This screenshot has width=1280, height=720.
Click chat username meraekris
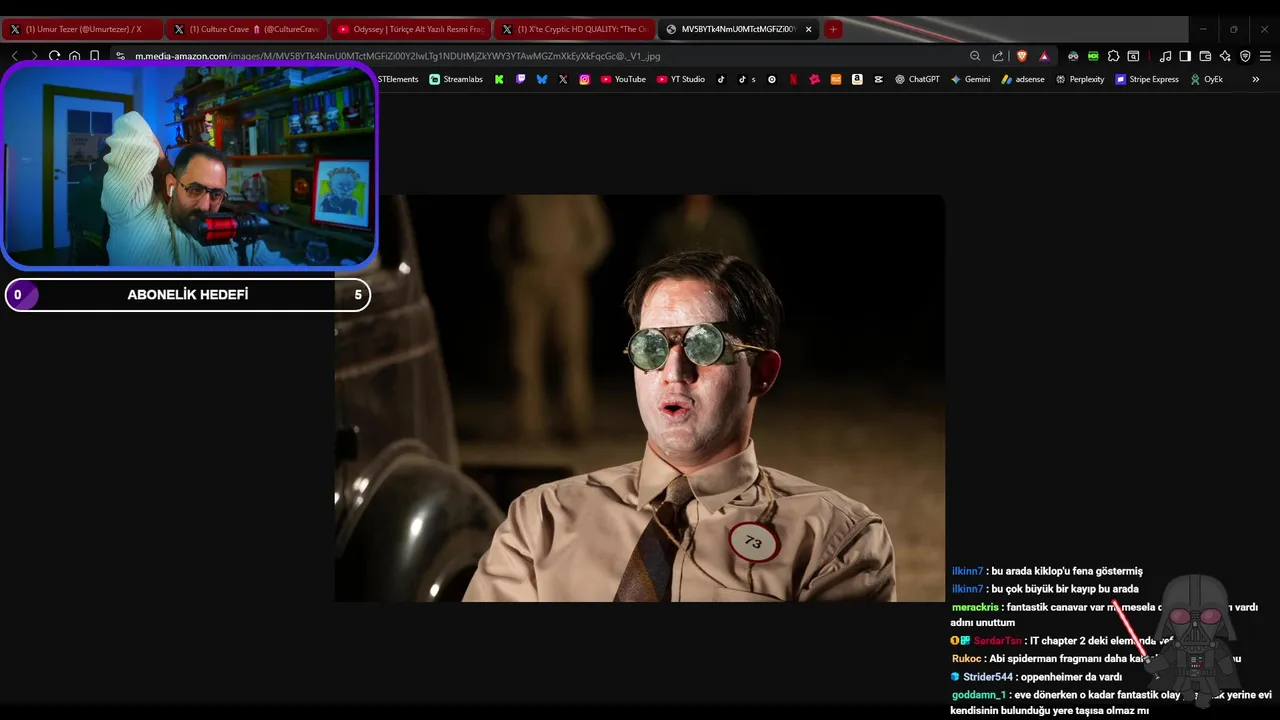pos(975,607)
